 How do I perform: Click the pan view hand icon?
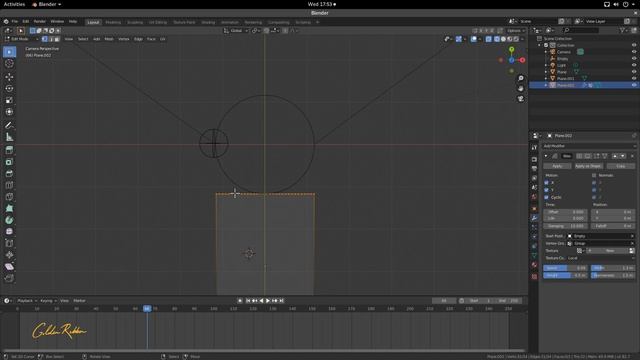[x=521, y=89]
